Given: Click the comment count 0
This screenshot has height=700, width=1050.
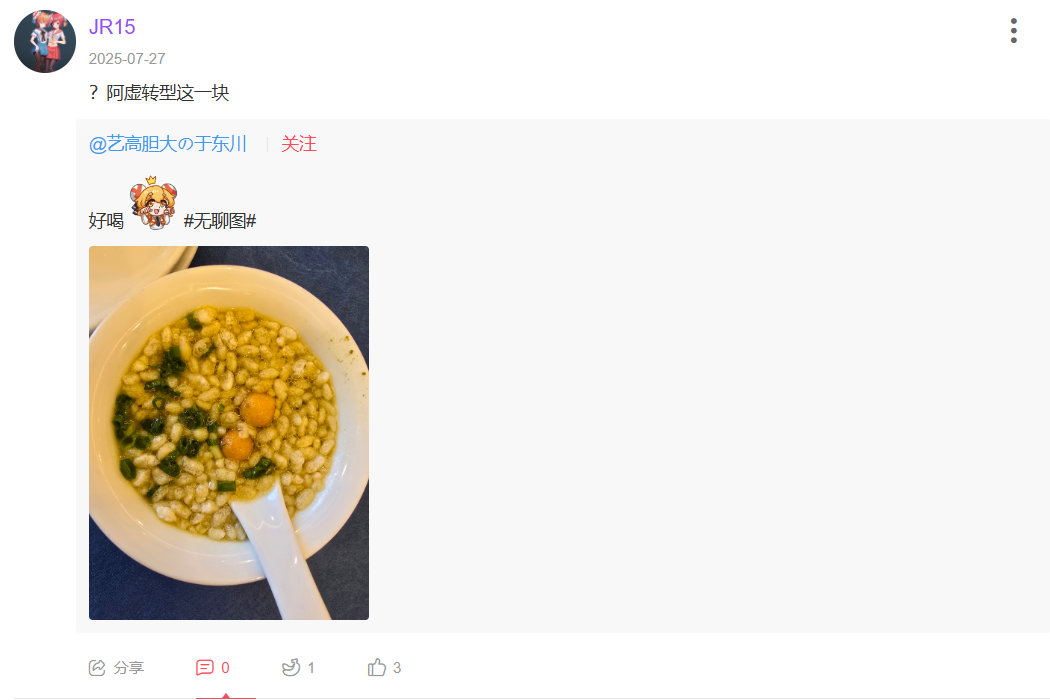Looking at the screenshot, I should coord(225,668).
